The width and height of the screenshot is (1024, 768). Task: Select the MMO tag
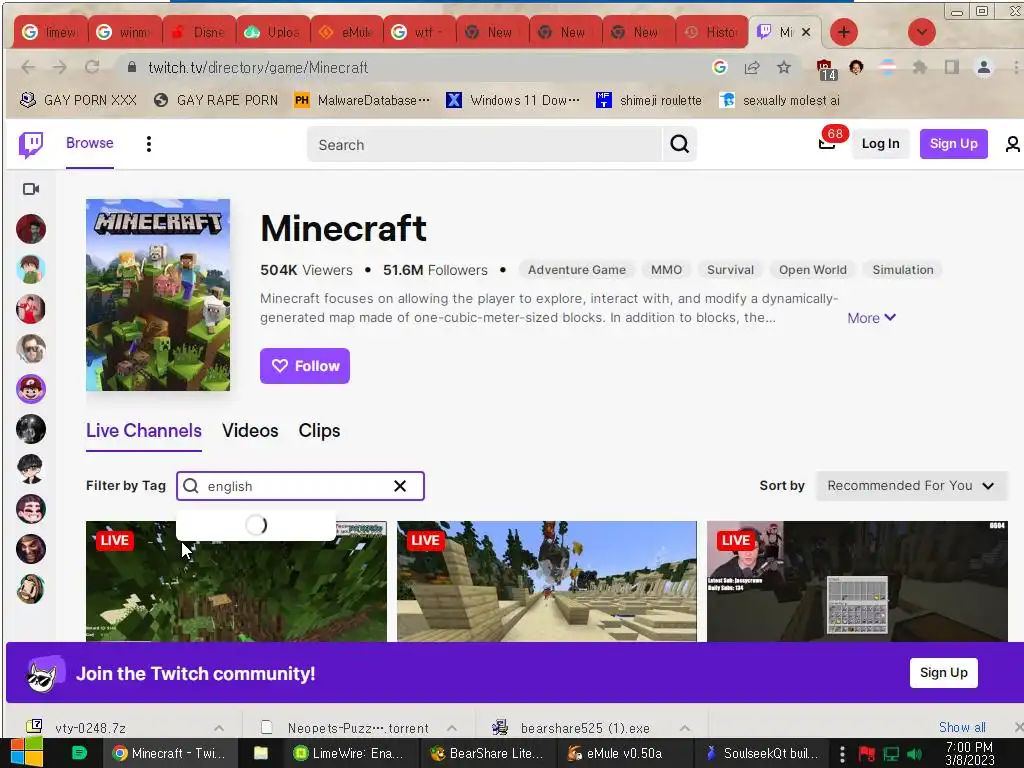(x=666, y=270)
